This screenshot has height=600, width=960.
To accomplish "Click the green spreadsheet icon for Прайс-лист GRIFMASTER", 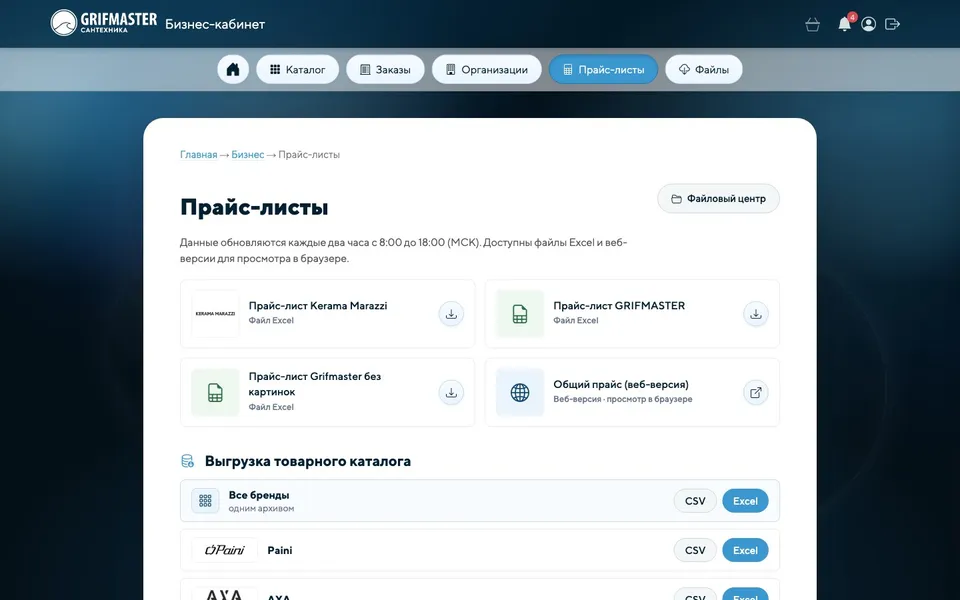I will [x=520, y=313].
